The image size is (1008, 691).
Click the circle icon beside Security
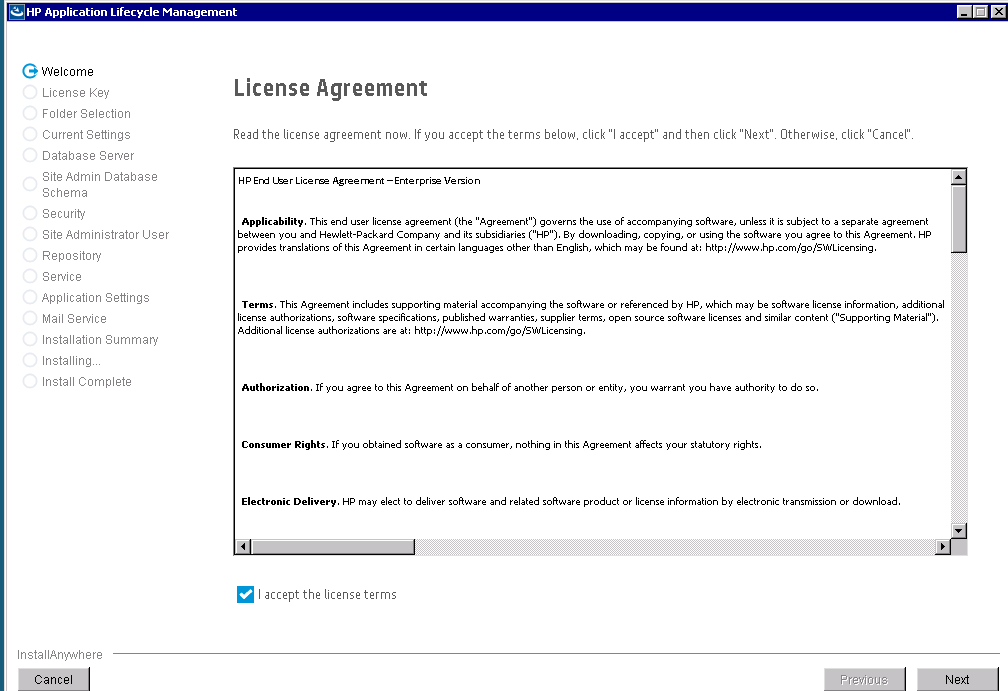click(30, 213)
